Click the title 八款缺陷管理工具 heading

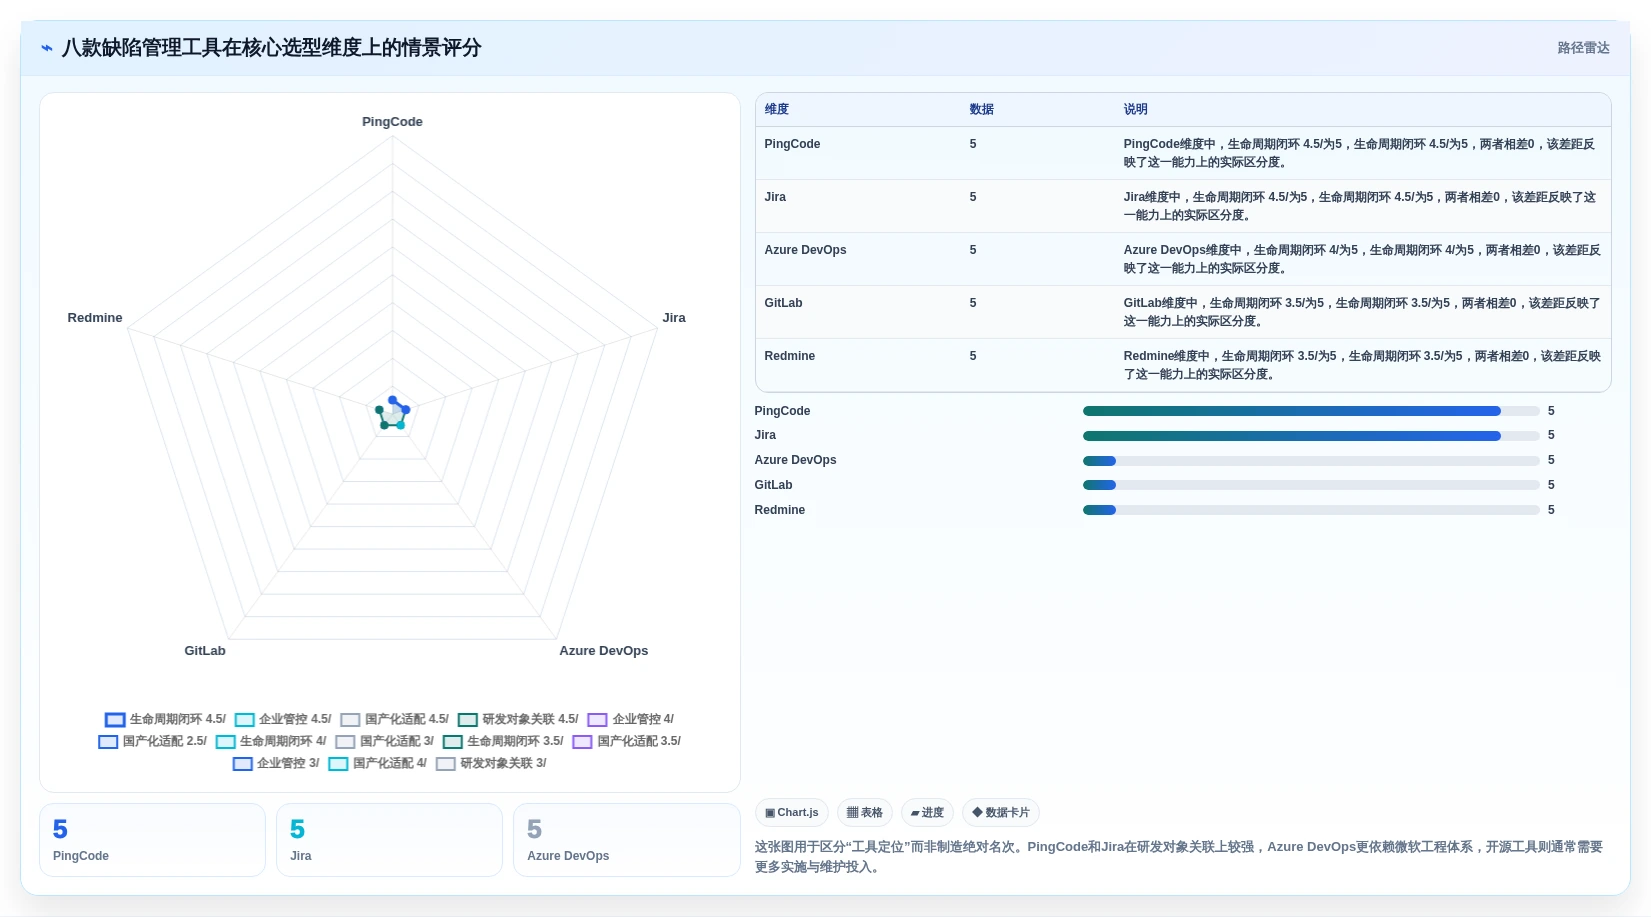[271, 48]
